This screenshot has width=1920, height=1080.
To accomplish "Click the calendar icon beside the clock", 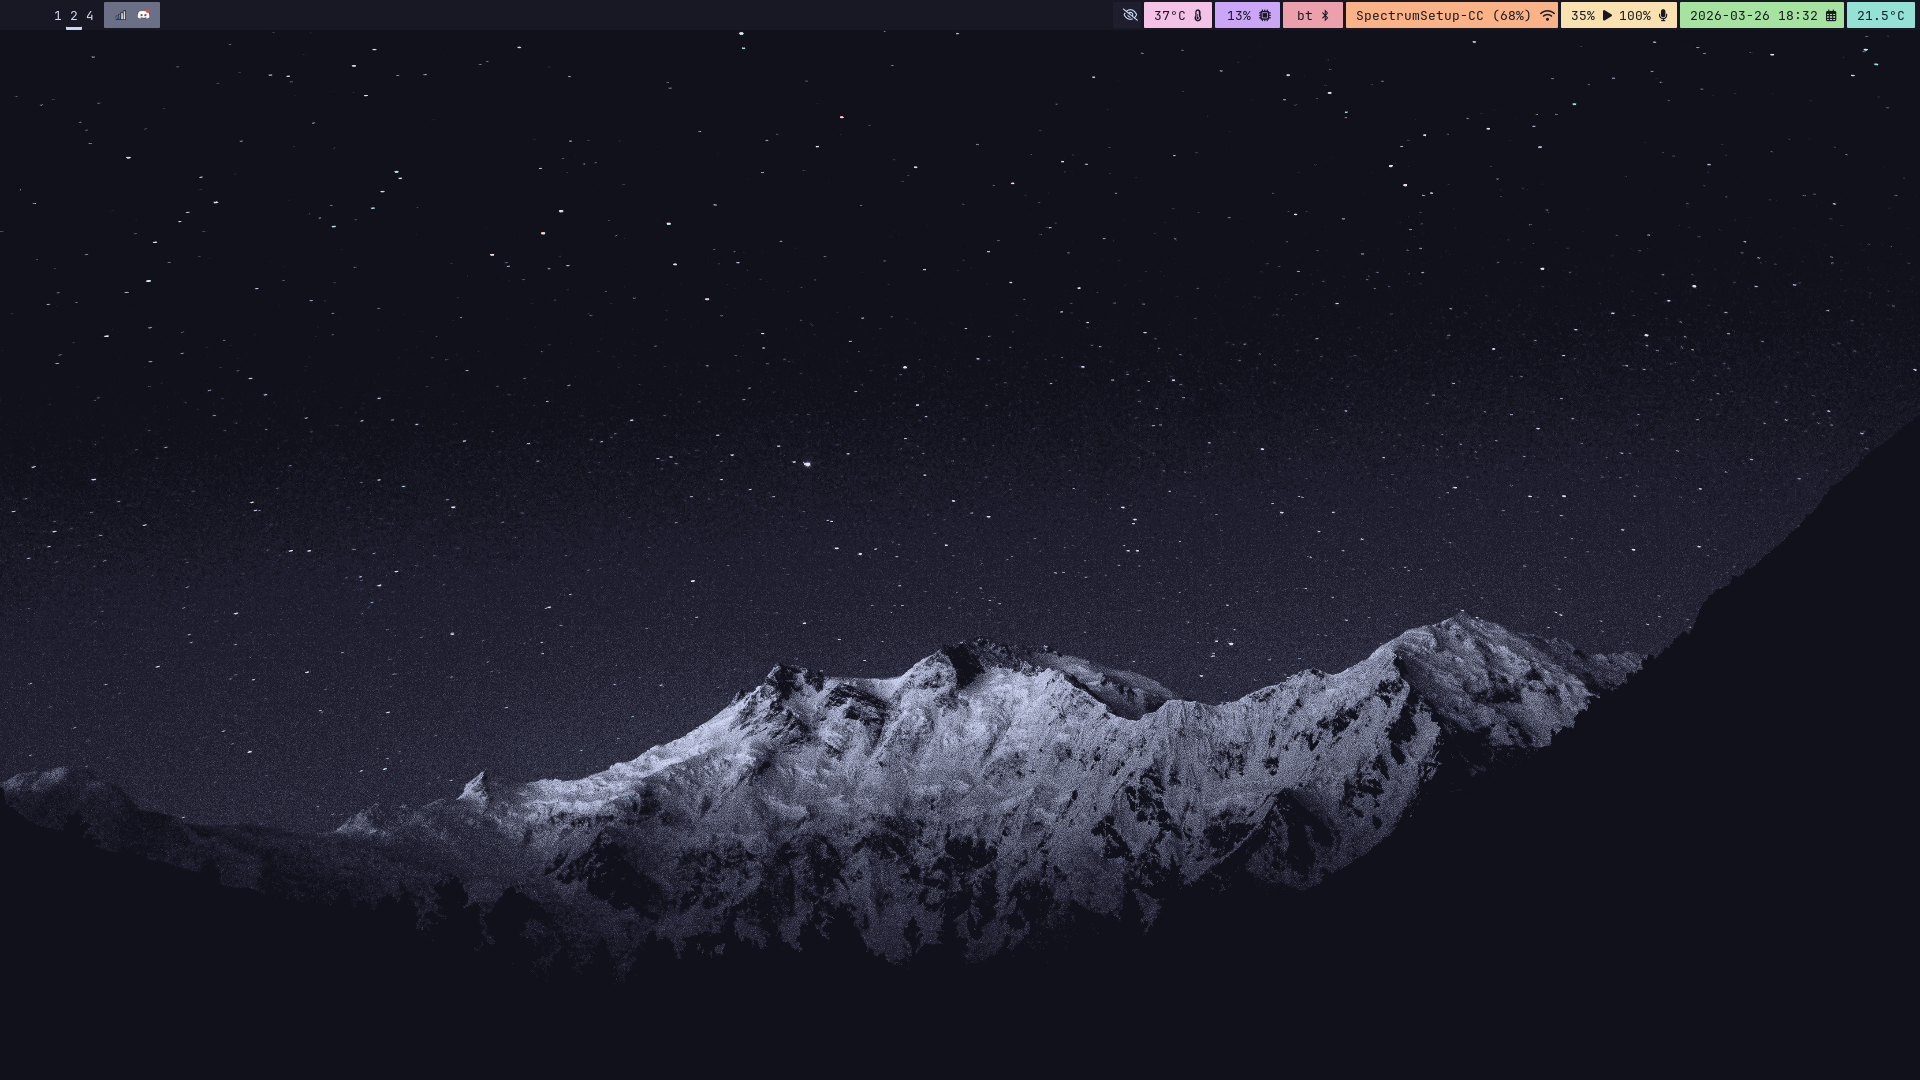I will click(x=1831, y=15).
